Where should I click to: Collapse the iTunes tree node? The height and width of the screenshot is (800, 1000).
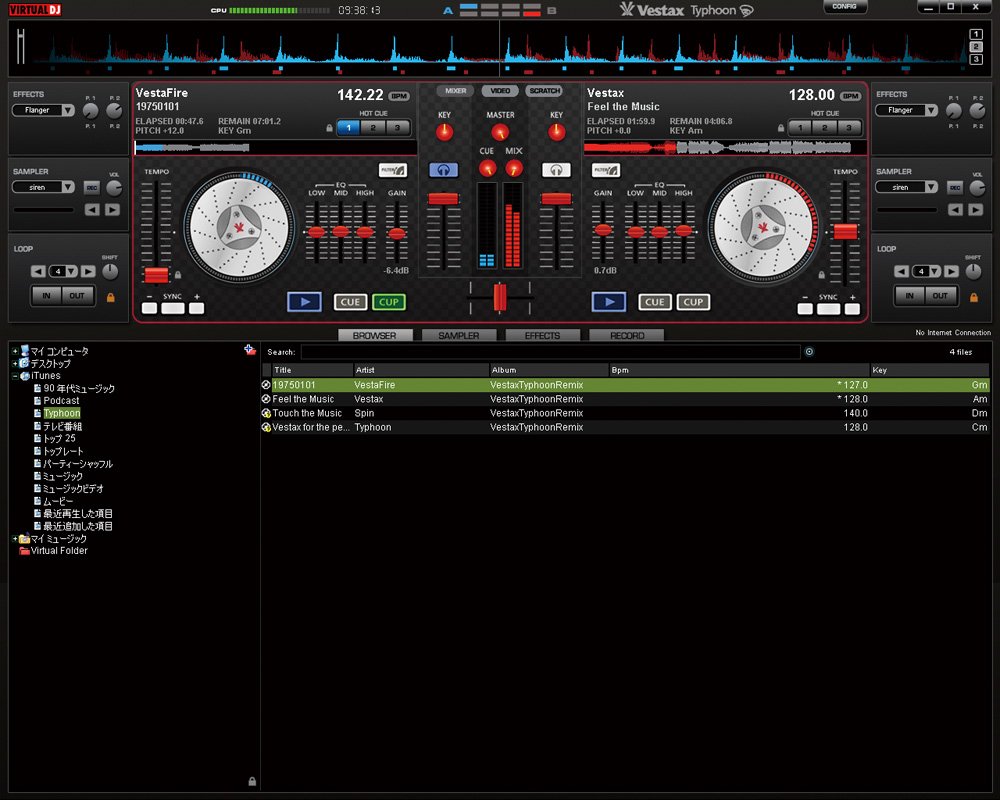point(15,376)
